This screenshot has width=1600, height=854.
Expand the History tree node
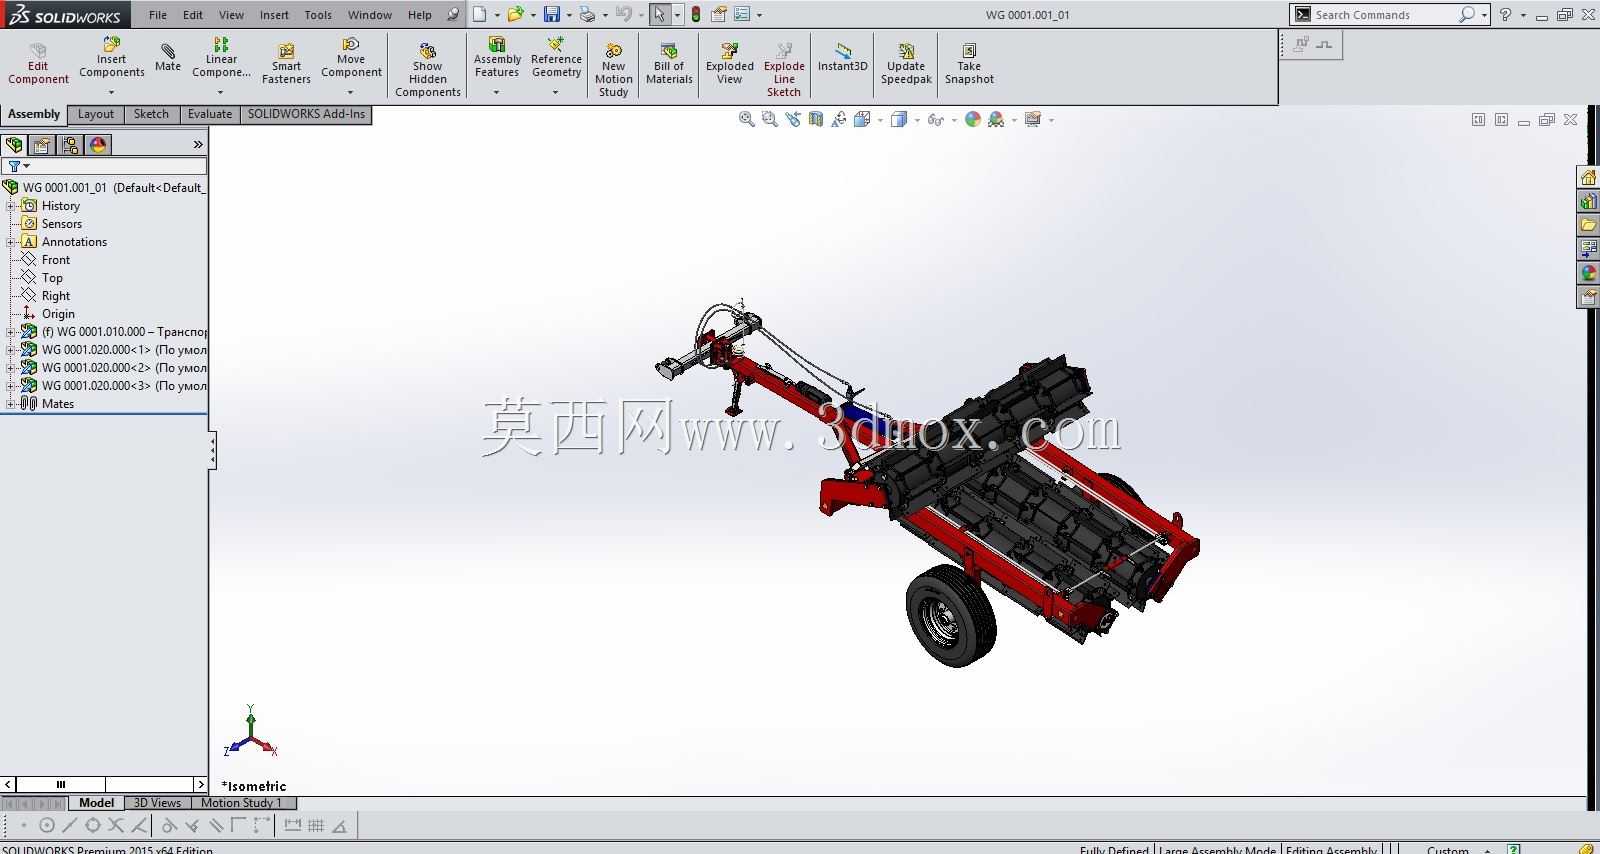click(x=11, y=206)
